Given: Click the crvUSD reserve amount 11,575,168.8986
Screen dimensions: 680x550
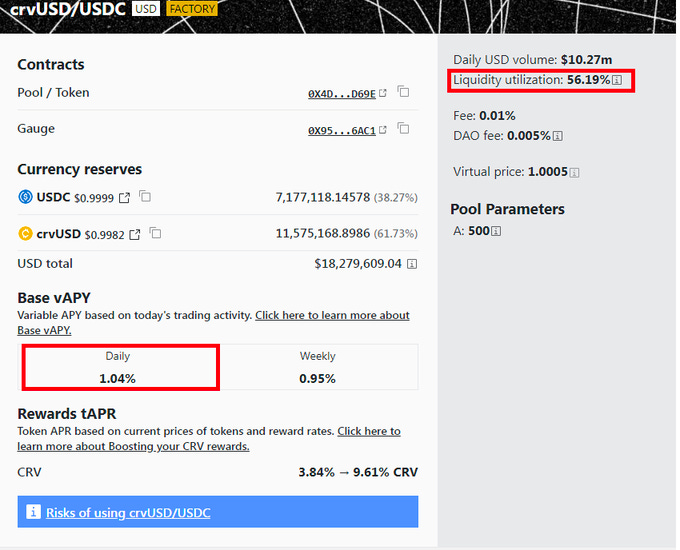Looking at the screenshot, I should click(323, 233).
